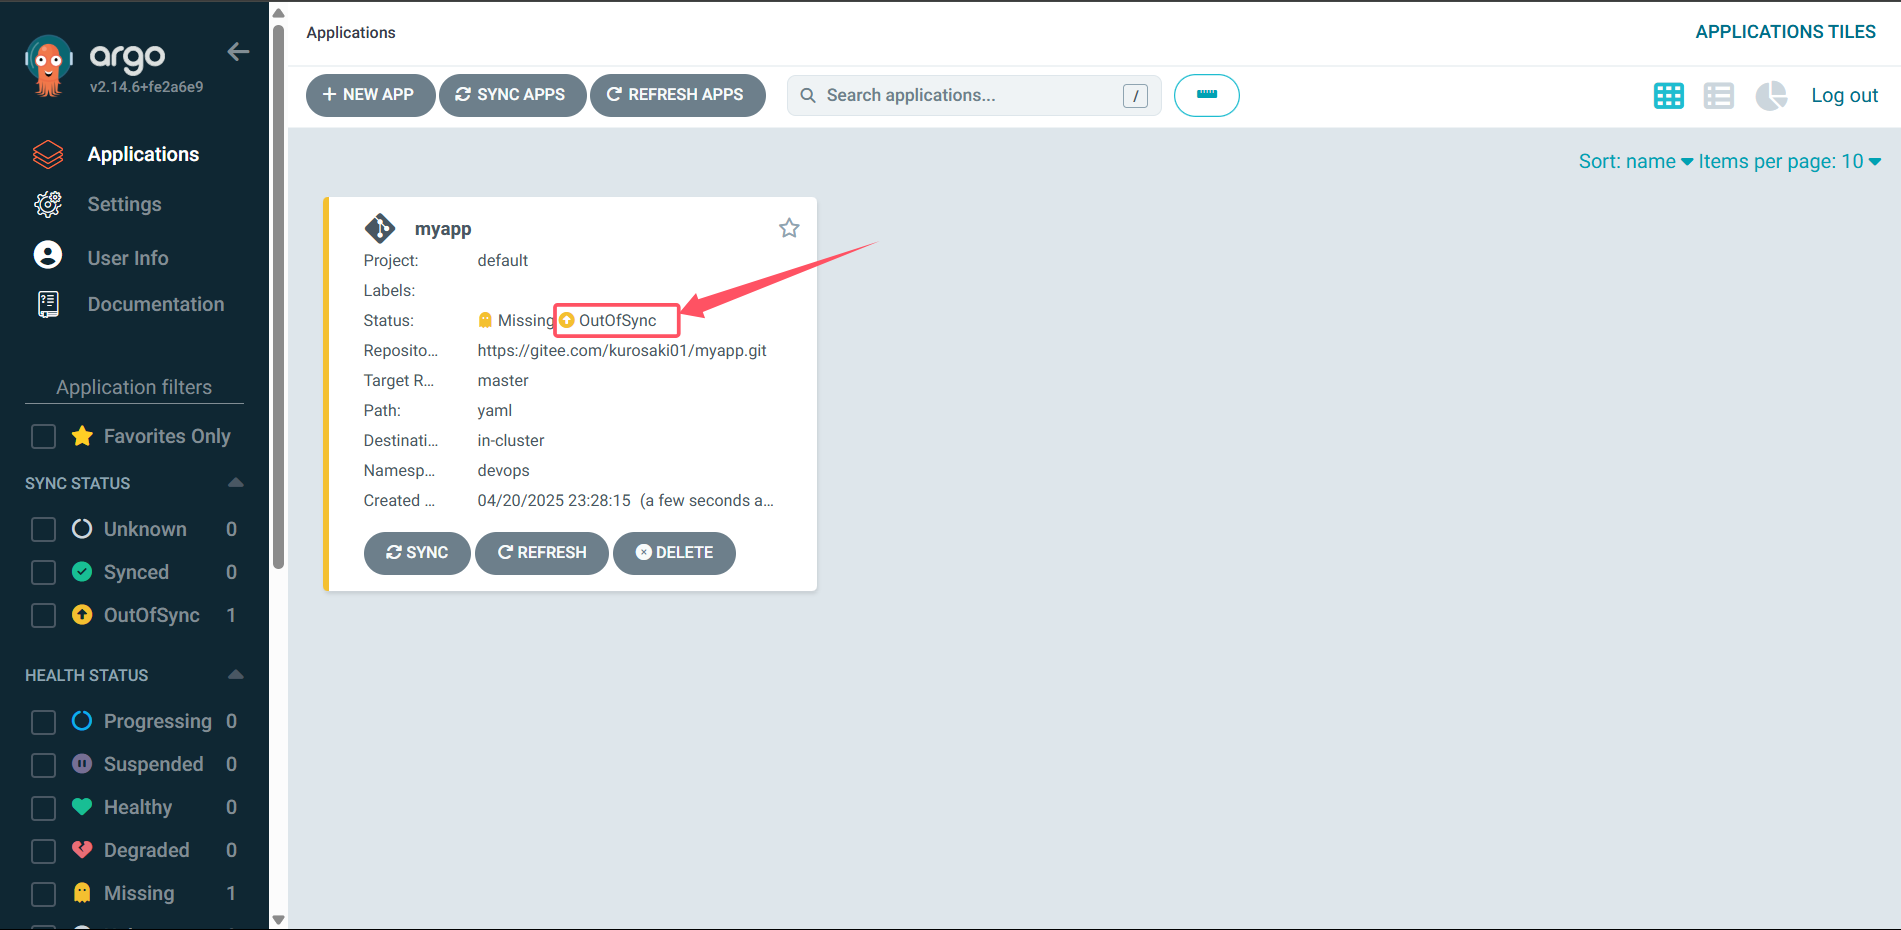1901x930 pixels.
Task: Log out of Argo CD
Action: click(x=1844, y=95)
